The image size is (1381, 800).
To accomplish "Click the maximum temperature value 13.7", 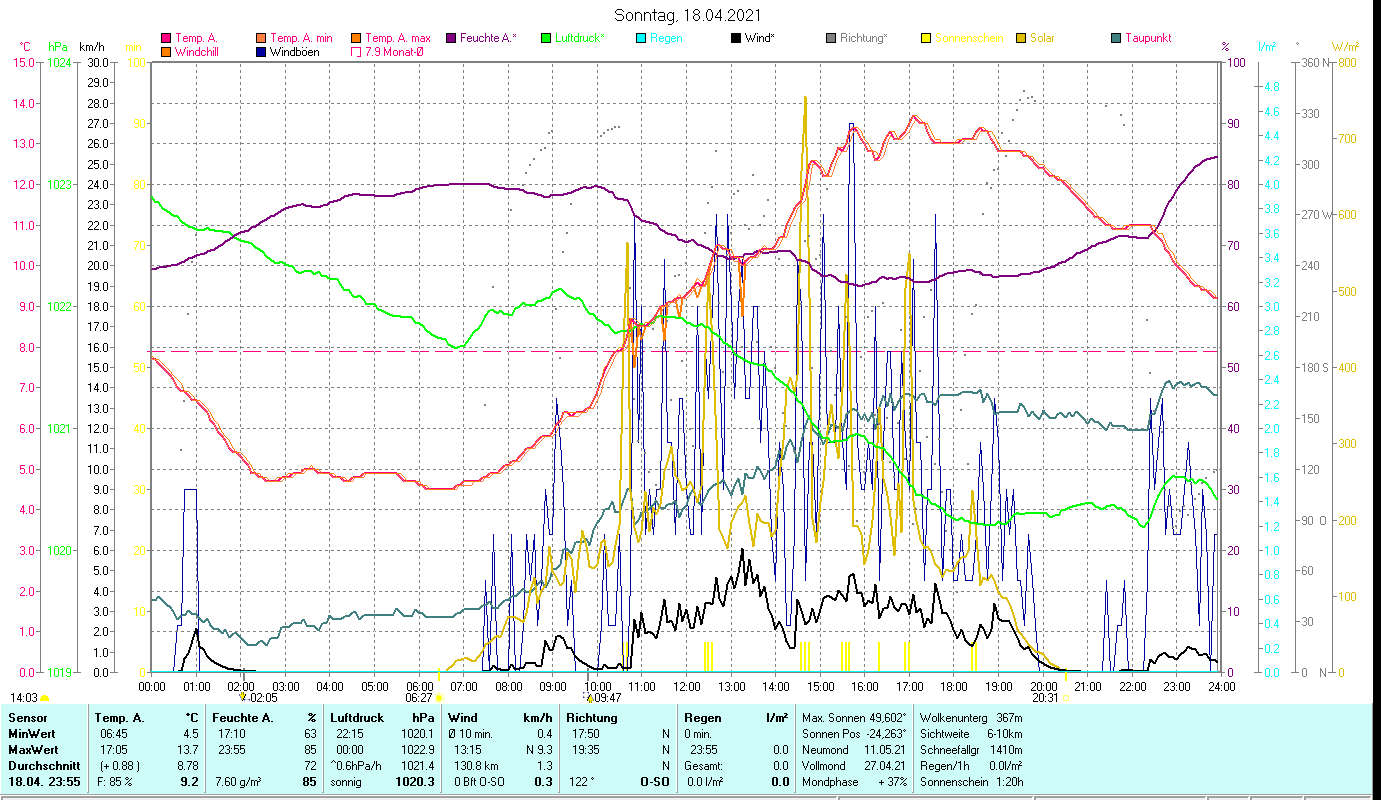I will tap(190, 749).
